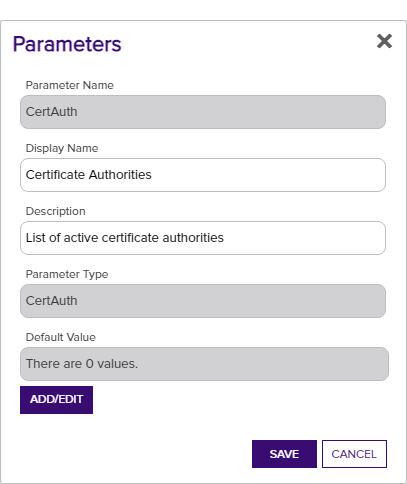Click CertAuth text under Parameter Name
407x484 pixels.
click(x=52, y=112)
